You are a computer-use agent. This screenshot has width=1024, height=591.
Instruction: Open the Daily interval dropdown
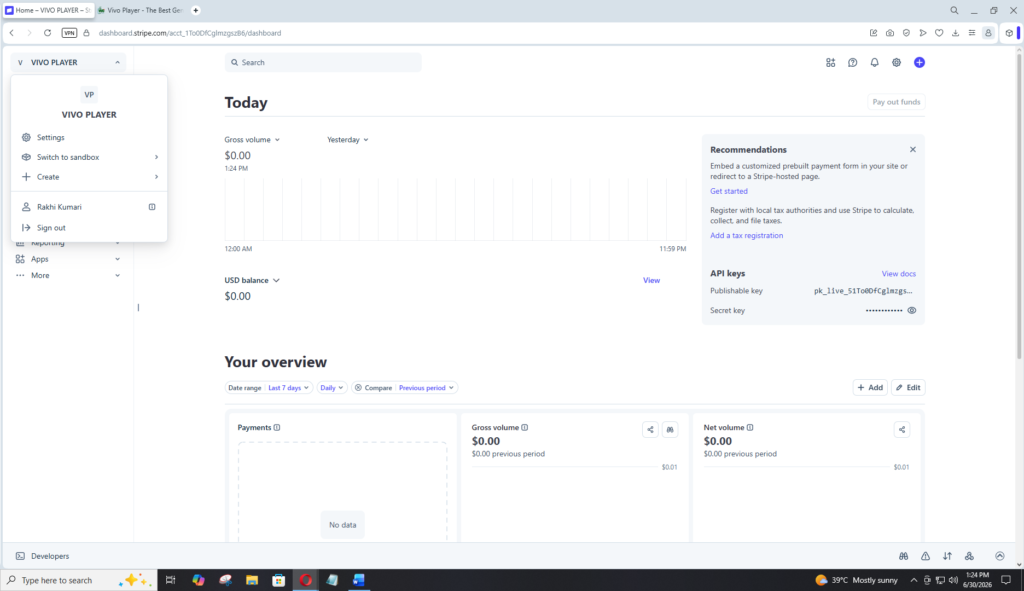pyautogui.click(x=332, y=388)
